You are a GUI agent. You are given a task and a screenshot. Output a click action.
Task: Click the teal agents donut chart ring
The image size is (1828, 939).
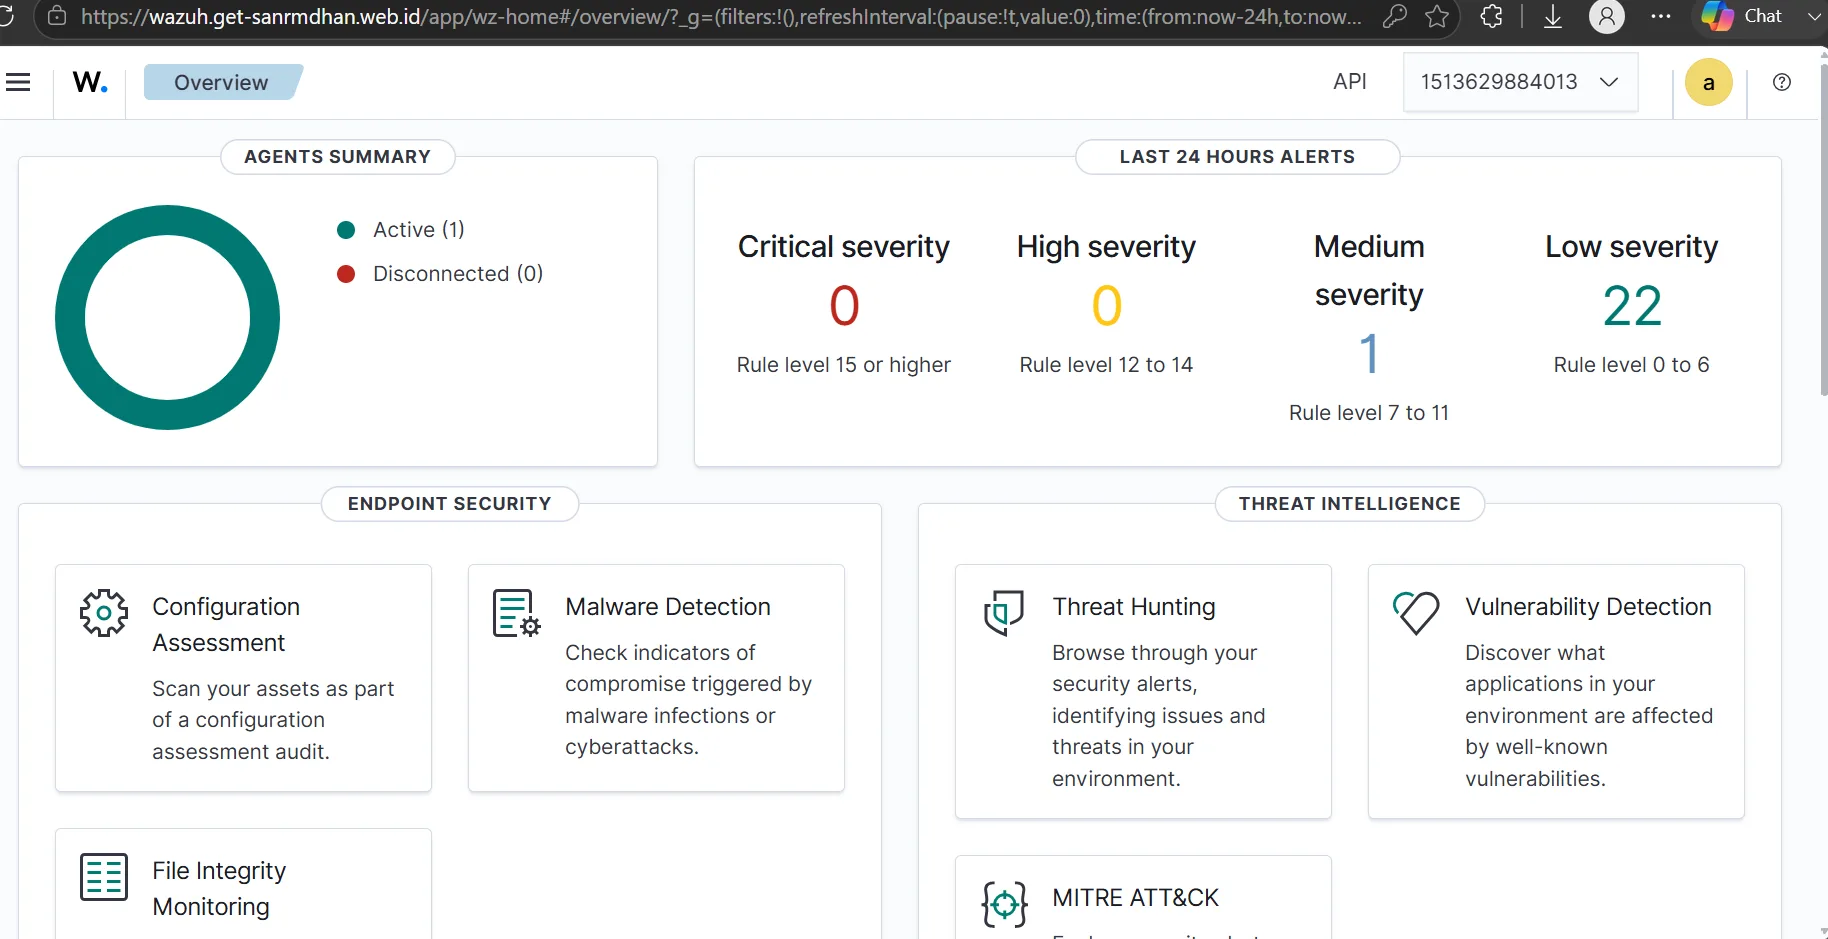click(69, 318)
